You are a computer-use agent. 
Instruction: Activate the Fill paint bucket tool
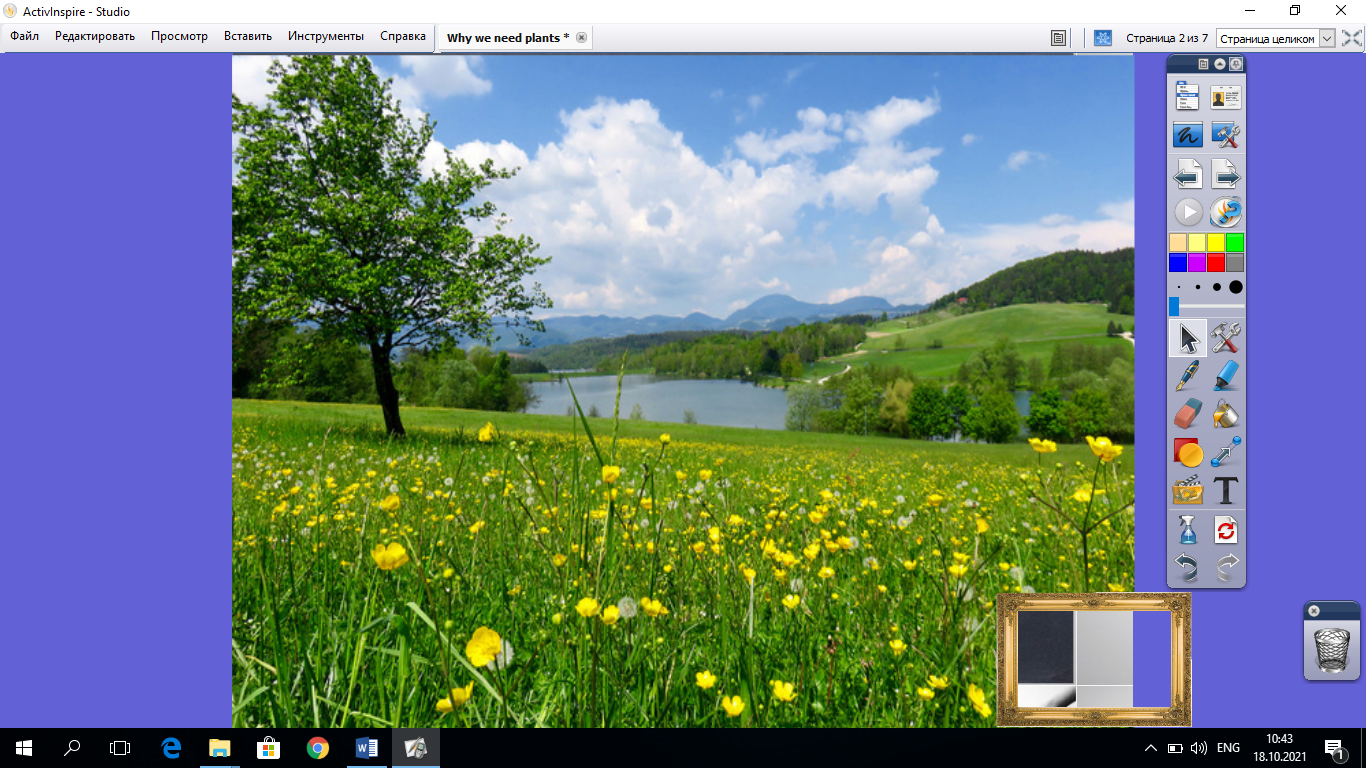(1226, 413)
